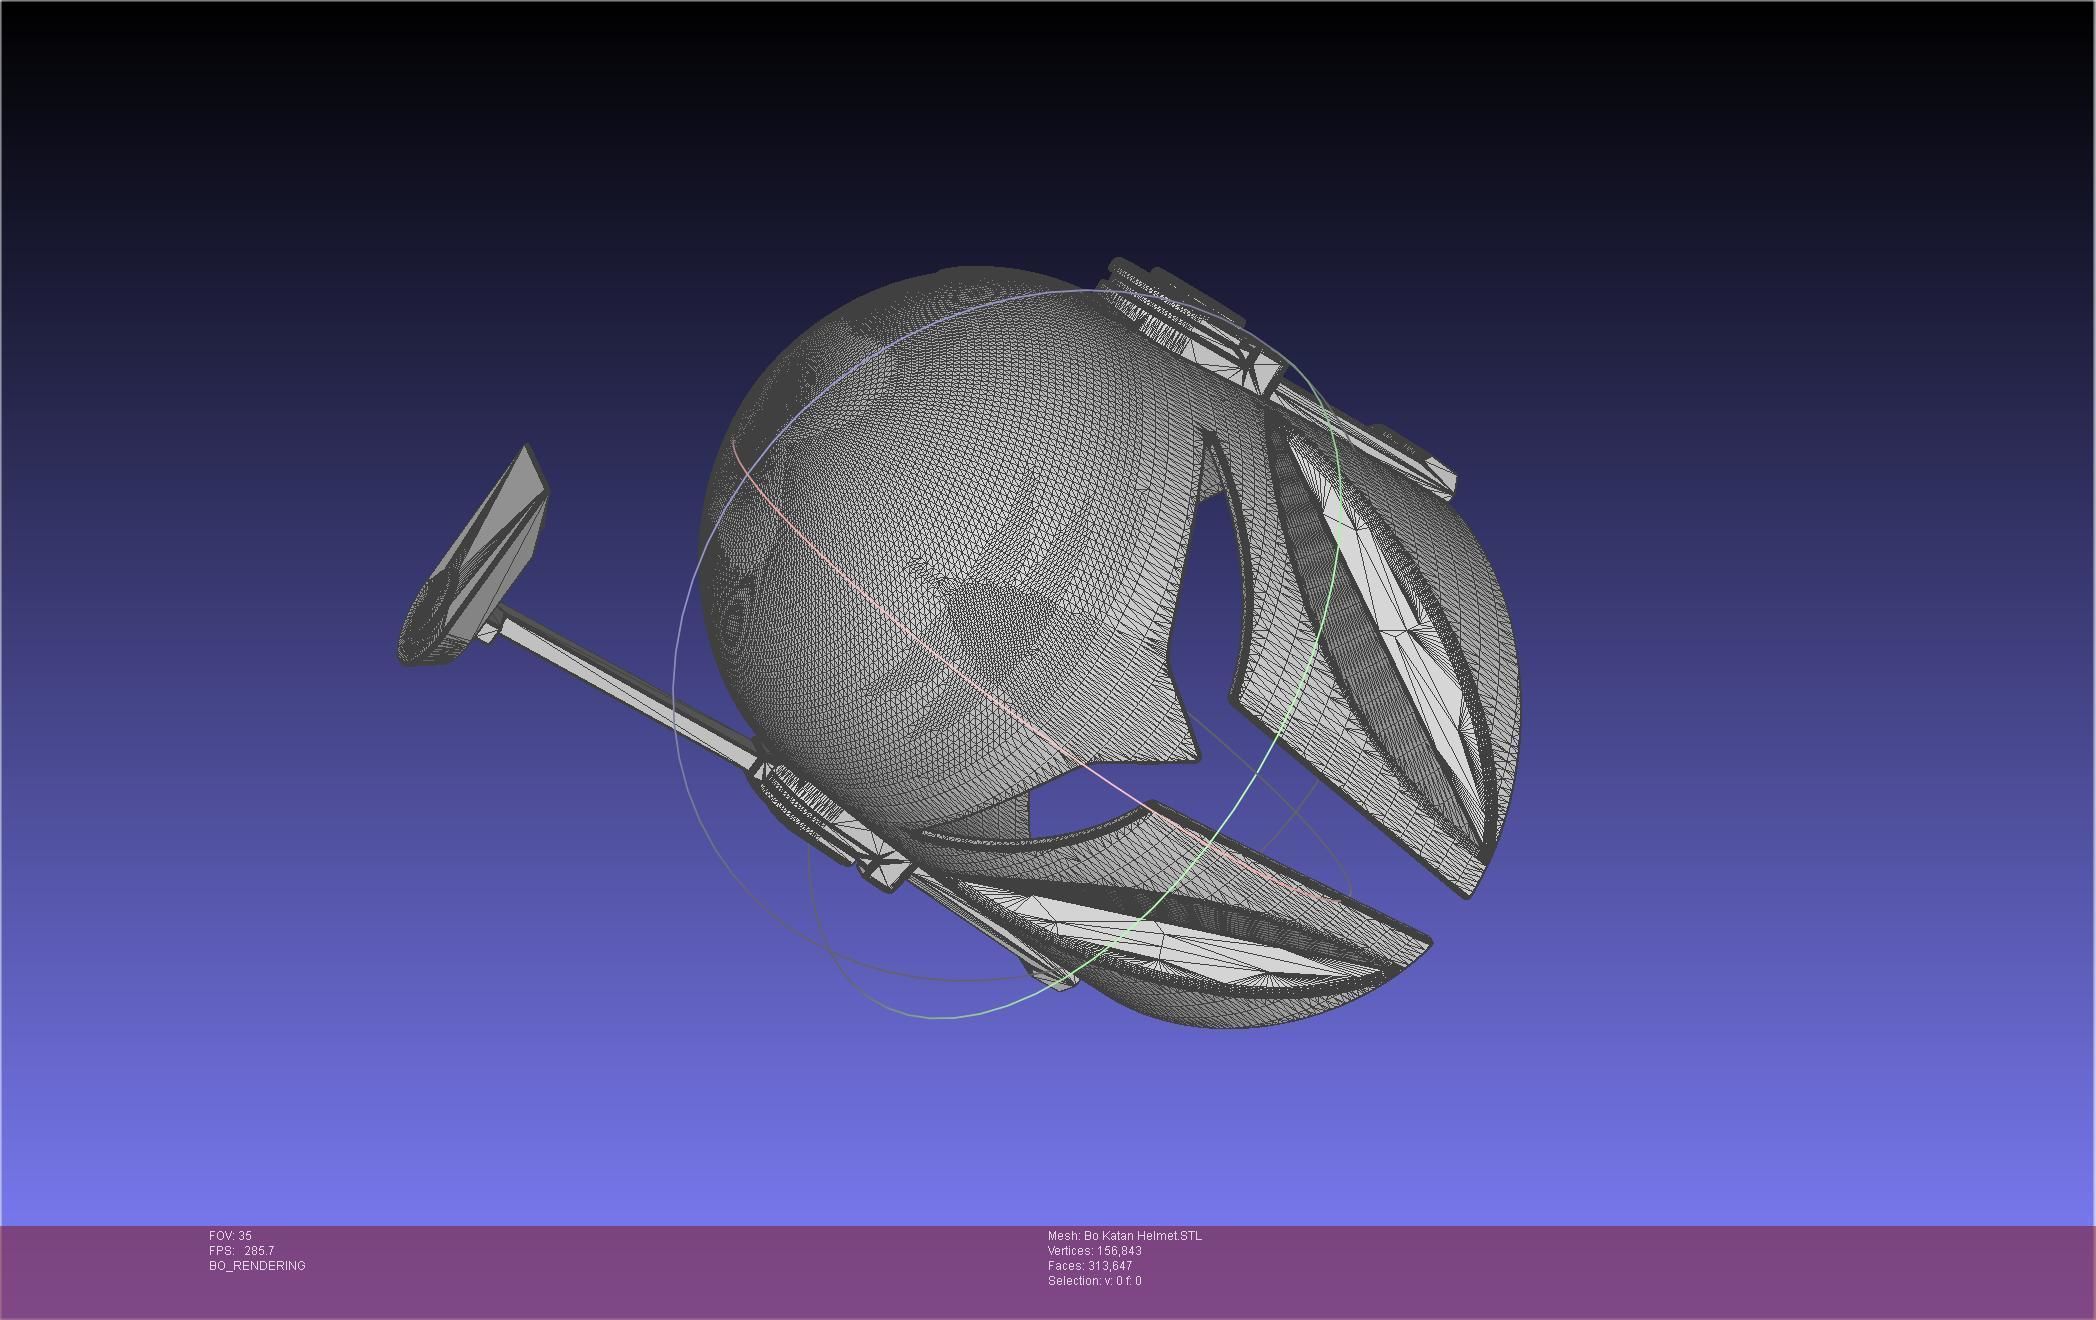Click the 'FOV: 35' status text

[x=230, y=1236]
